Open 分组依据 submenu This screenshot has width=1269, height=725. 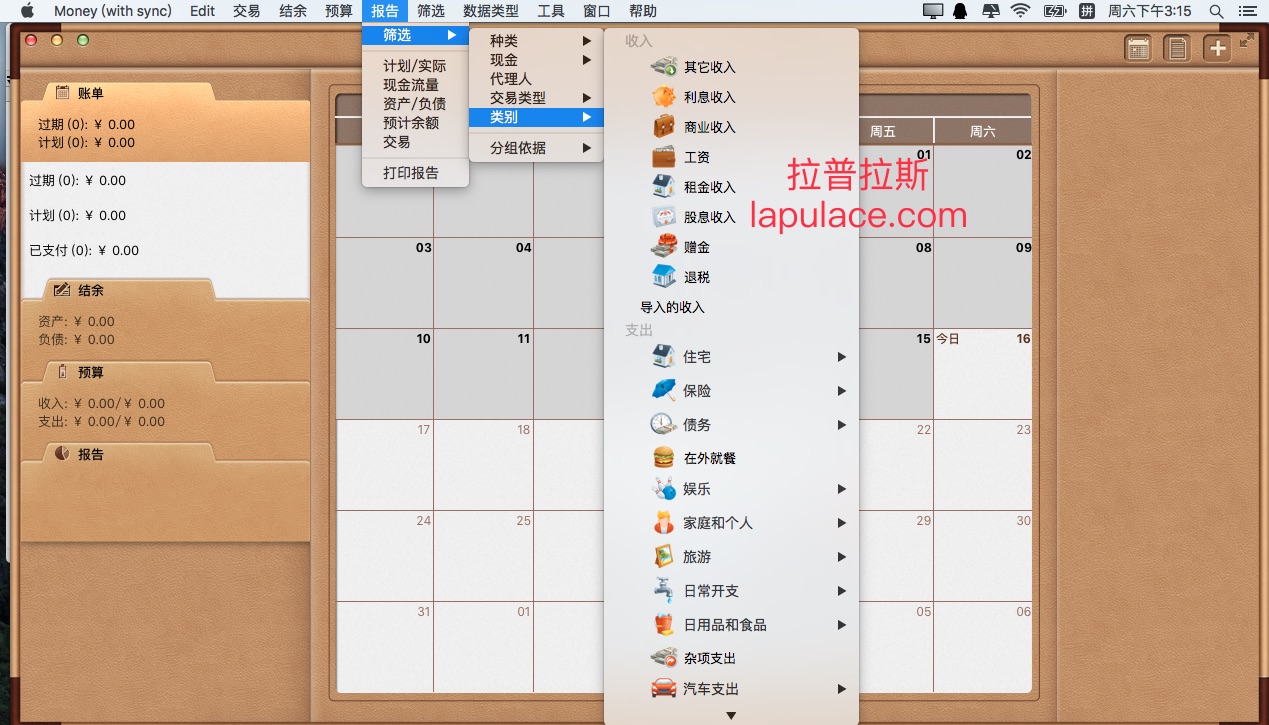click(x=536, y=148)
